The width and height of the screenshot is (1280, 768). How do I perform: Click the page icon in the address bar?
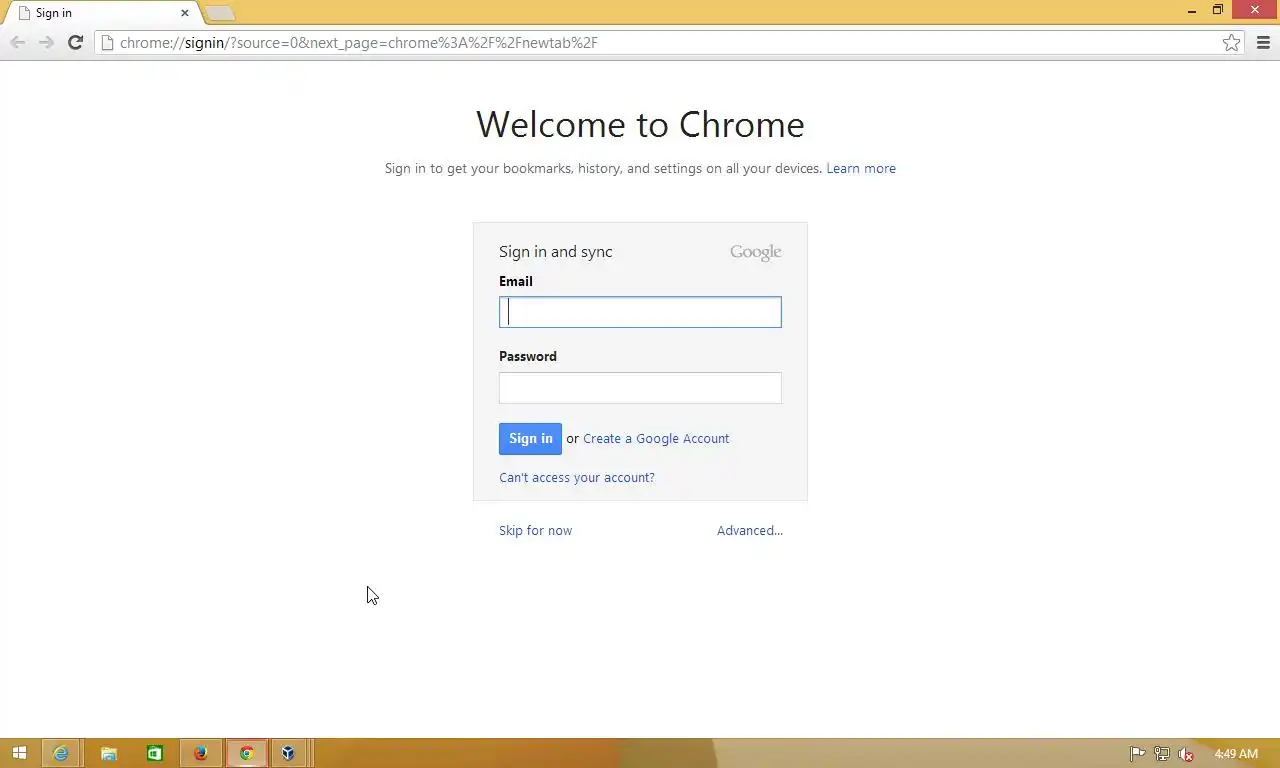tap(106, 42)
